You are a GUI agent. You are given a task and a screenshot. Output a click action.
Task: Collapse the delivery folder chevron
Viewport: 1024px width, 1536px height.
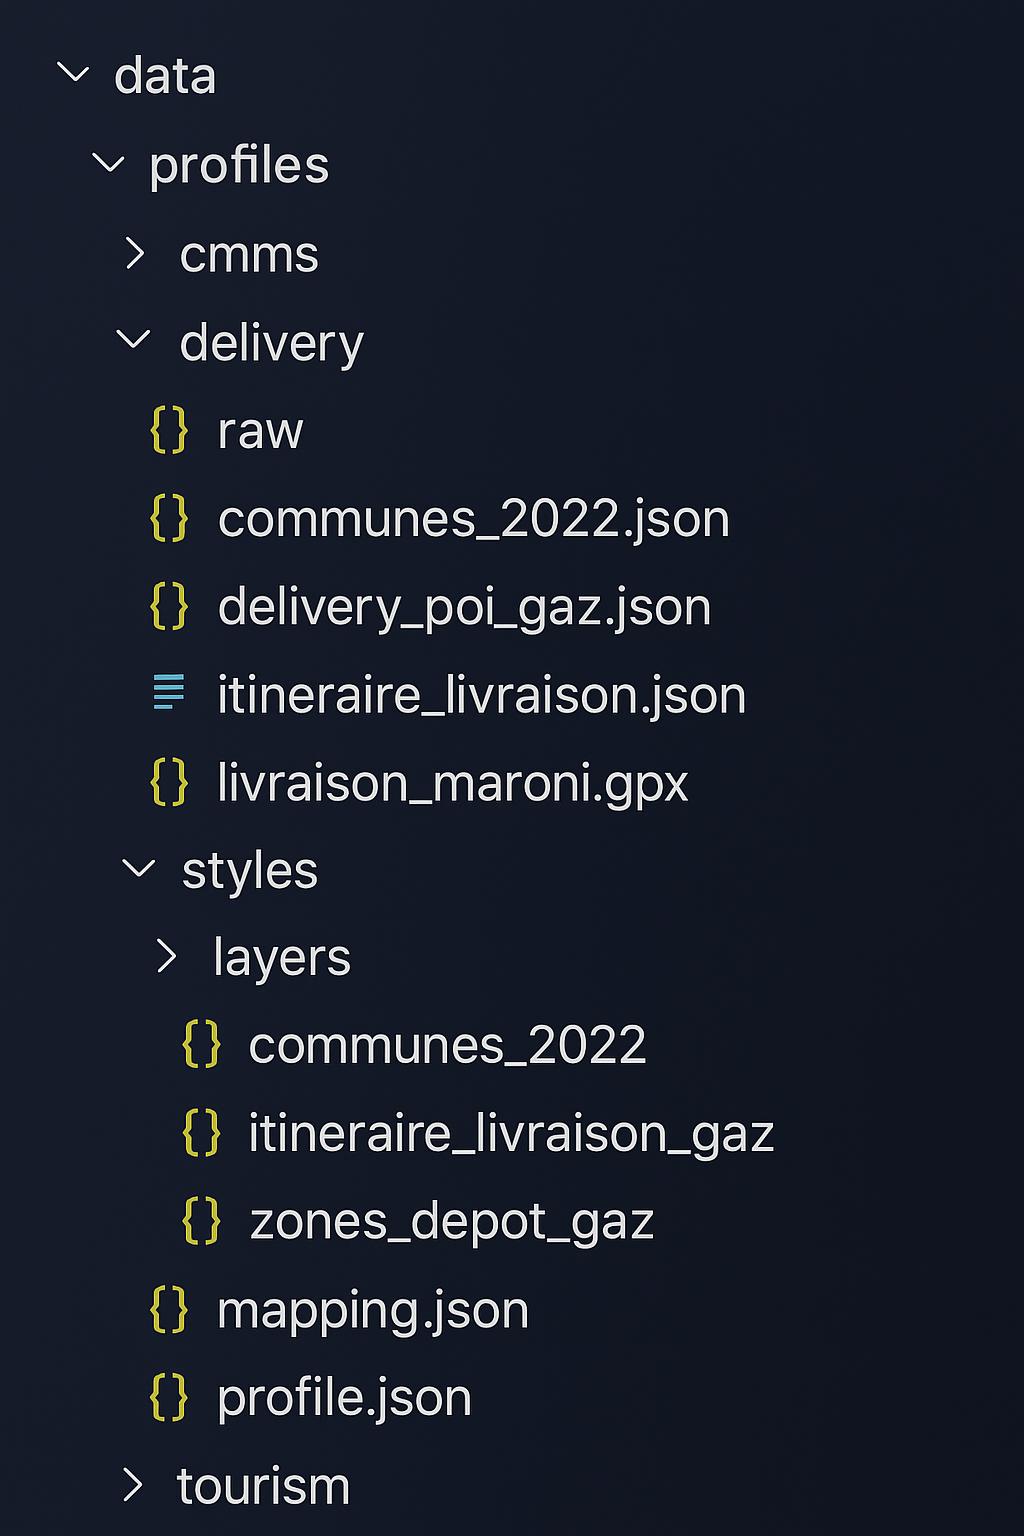(x=134, y=341)
